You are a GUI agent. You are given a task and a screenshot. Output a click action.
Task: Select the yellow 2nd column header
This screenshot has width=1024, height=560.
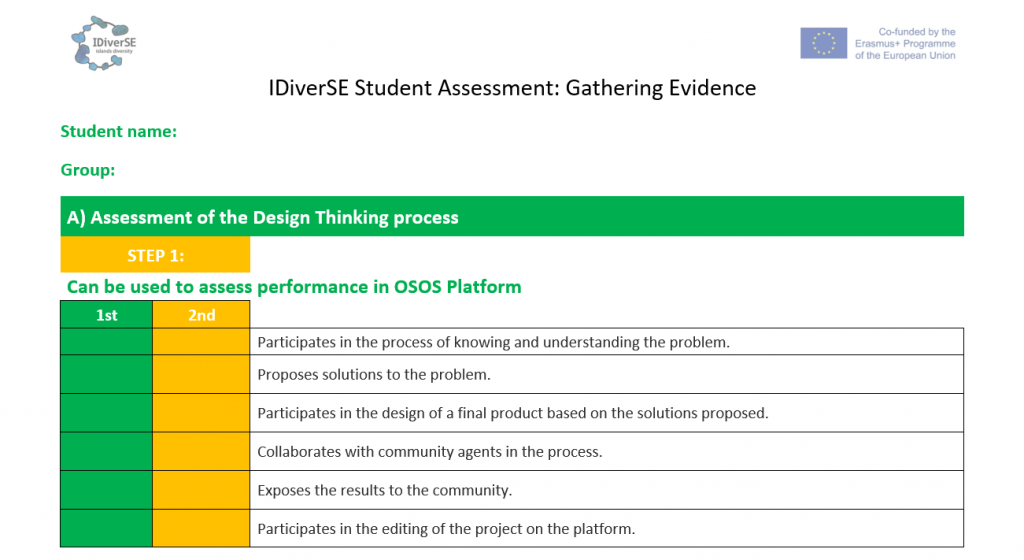pyautogui.click(x=201, y=315)
